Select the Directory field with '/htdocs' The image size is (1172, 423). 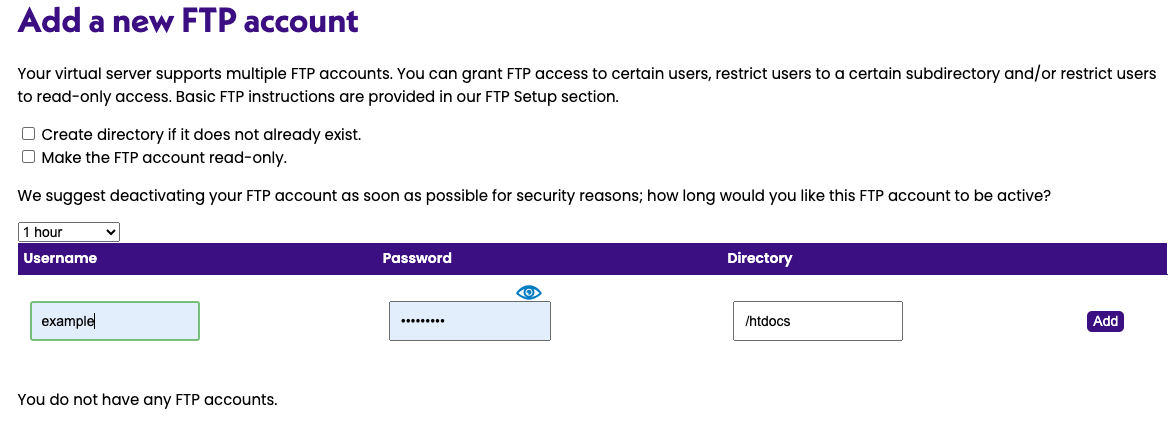pos(817,321)
